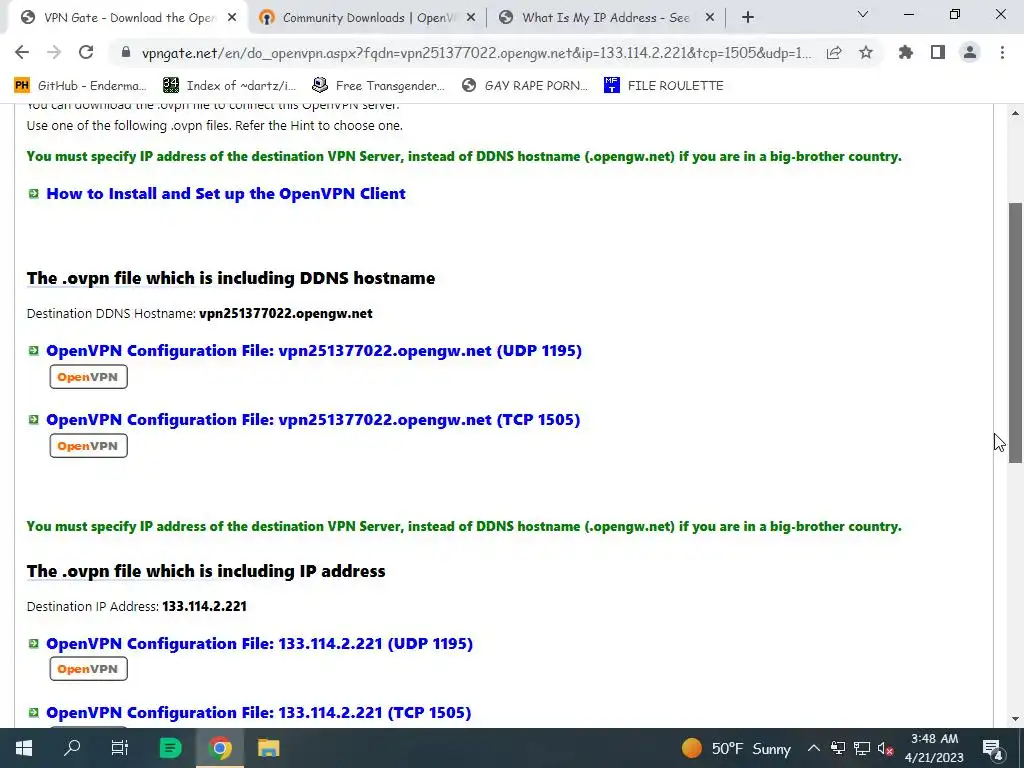Image resolution: width=1024 pixels, height=768 pixels.
Task: Open How to Install and Set up OpenVPN Client
Action: pyautogui.click(x=226, y=193)
